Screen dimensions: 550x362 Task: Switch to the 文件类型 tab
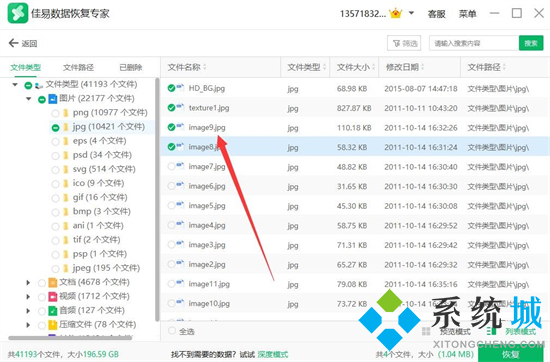25,67
